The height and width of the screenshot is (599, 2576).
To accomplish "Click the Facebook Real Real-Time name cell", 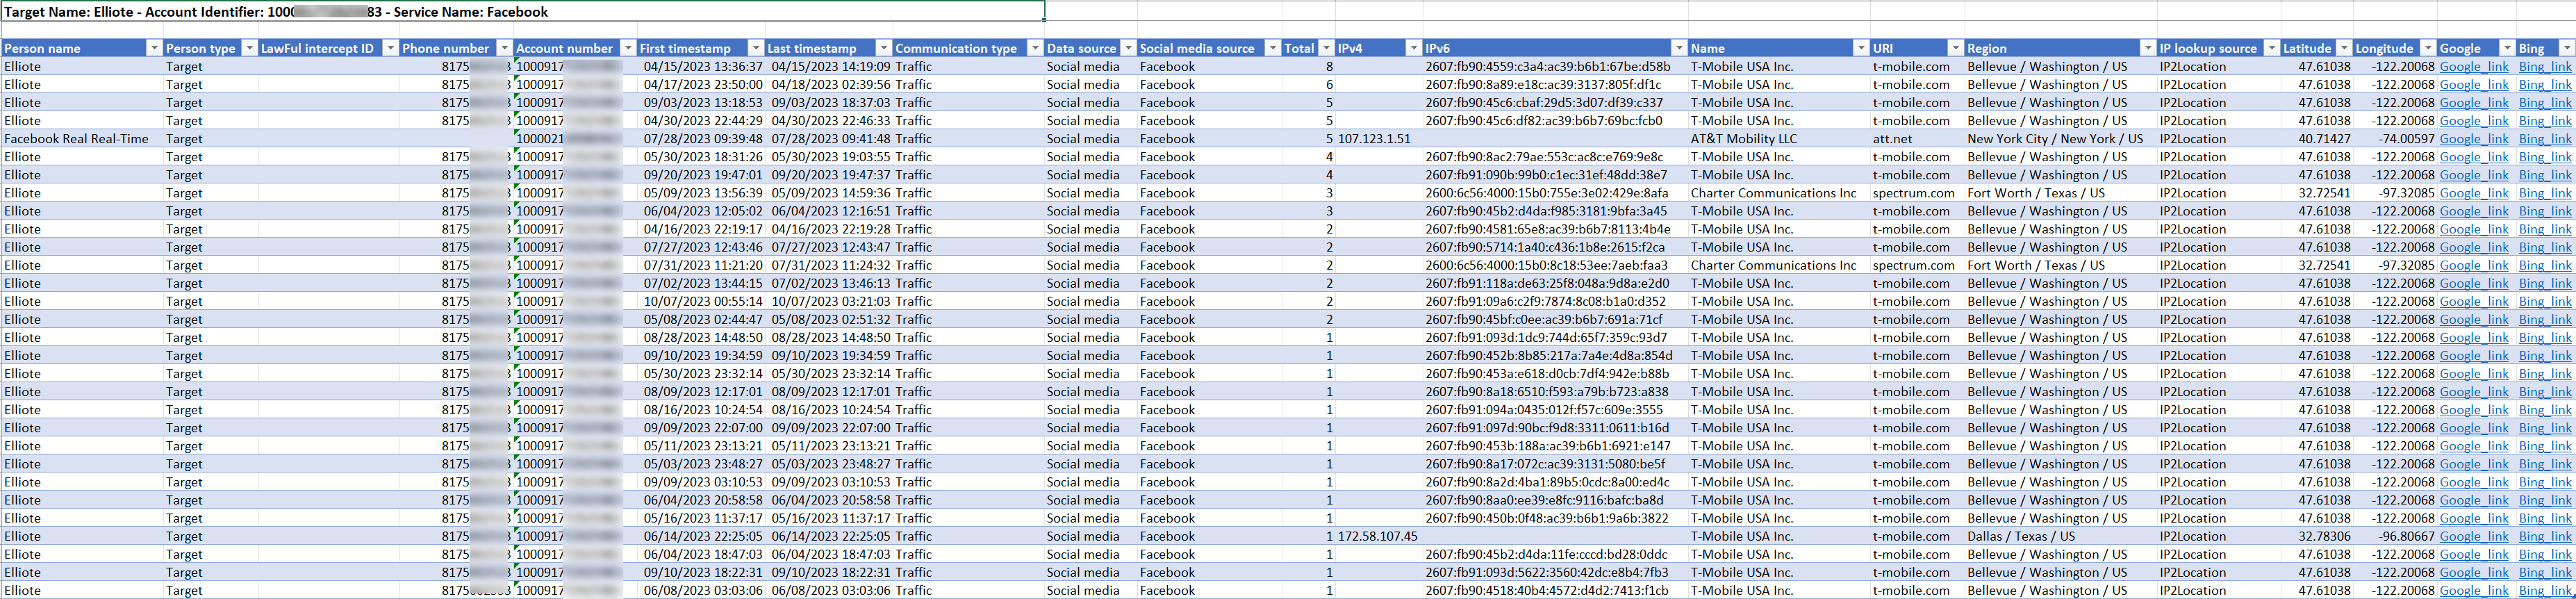I will pos(77,139).
